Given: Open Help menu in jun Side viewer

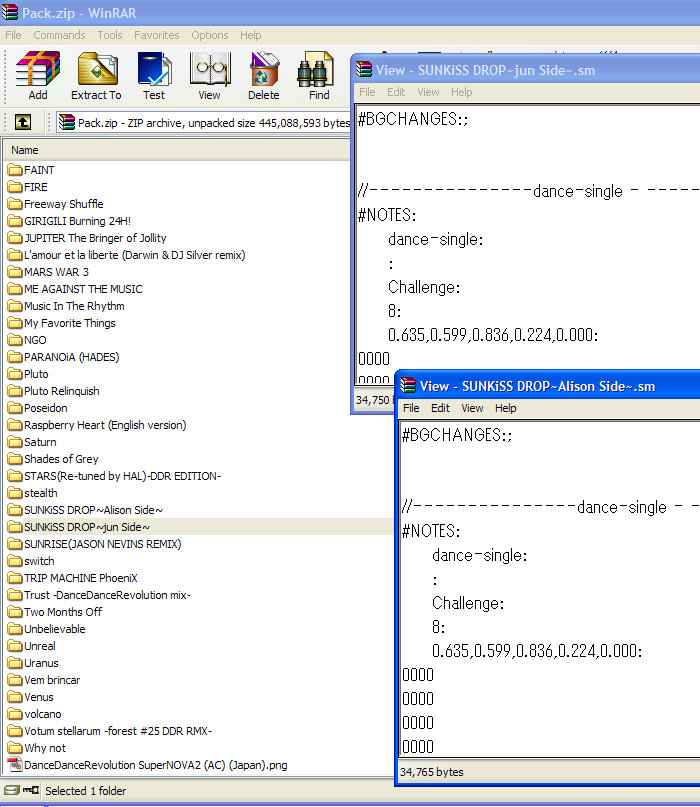Looking at the screenshot, I should [x=462, y=92].
